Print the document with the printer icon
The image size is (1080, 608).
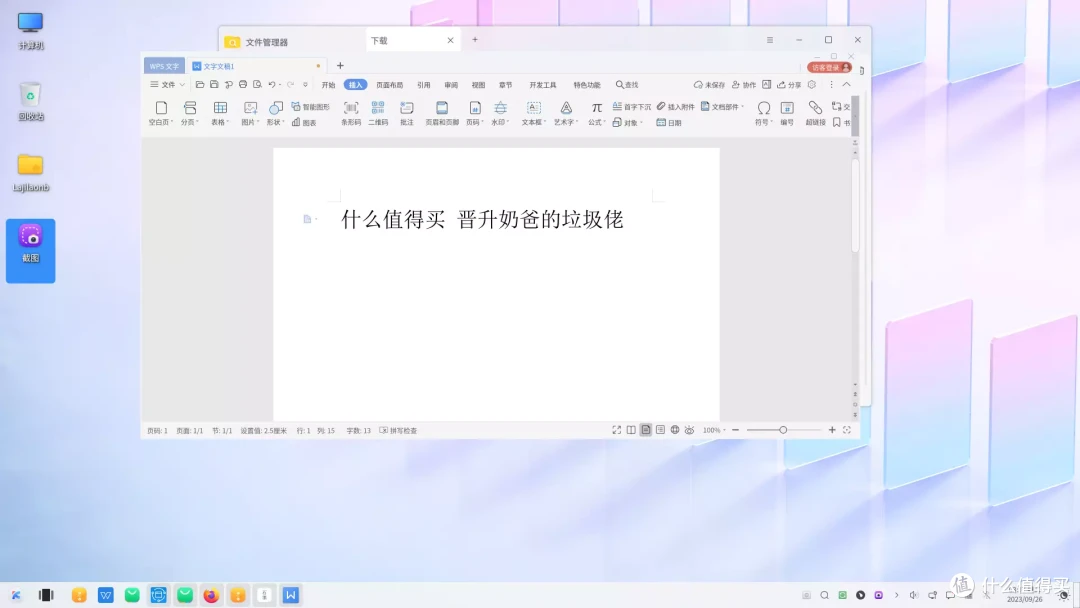(x=242, y=85)
